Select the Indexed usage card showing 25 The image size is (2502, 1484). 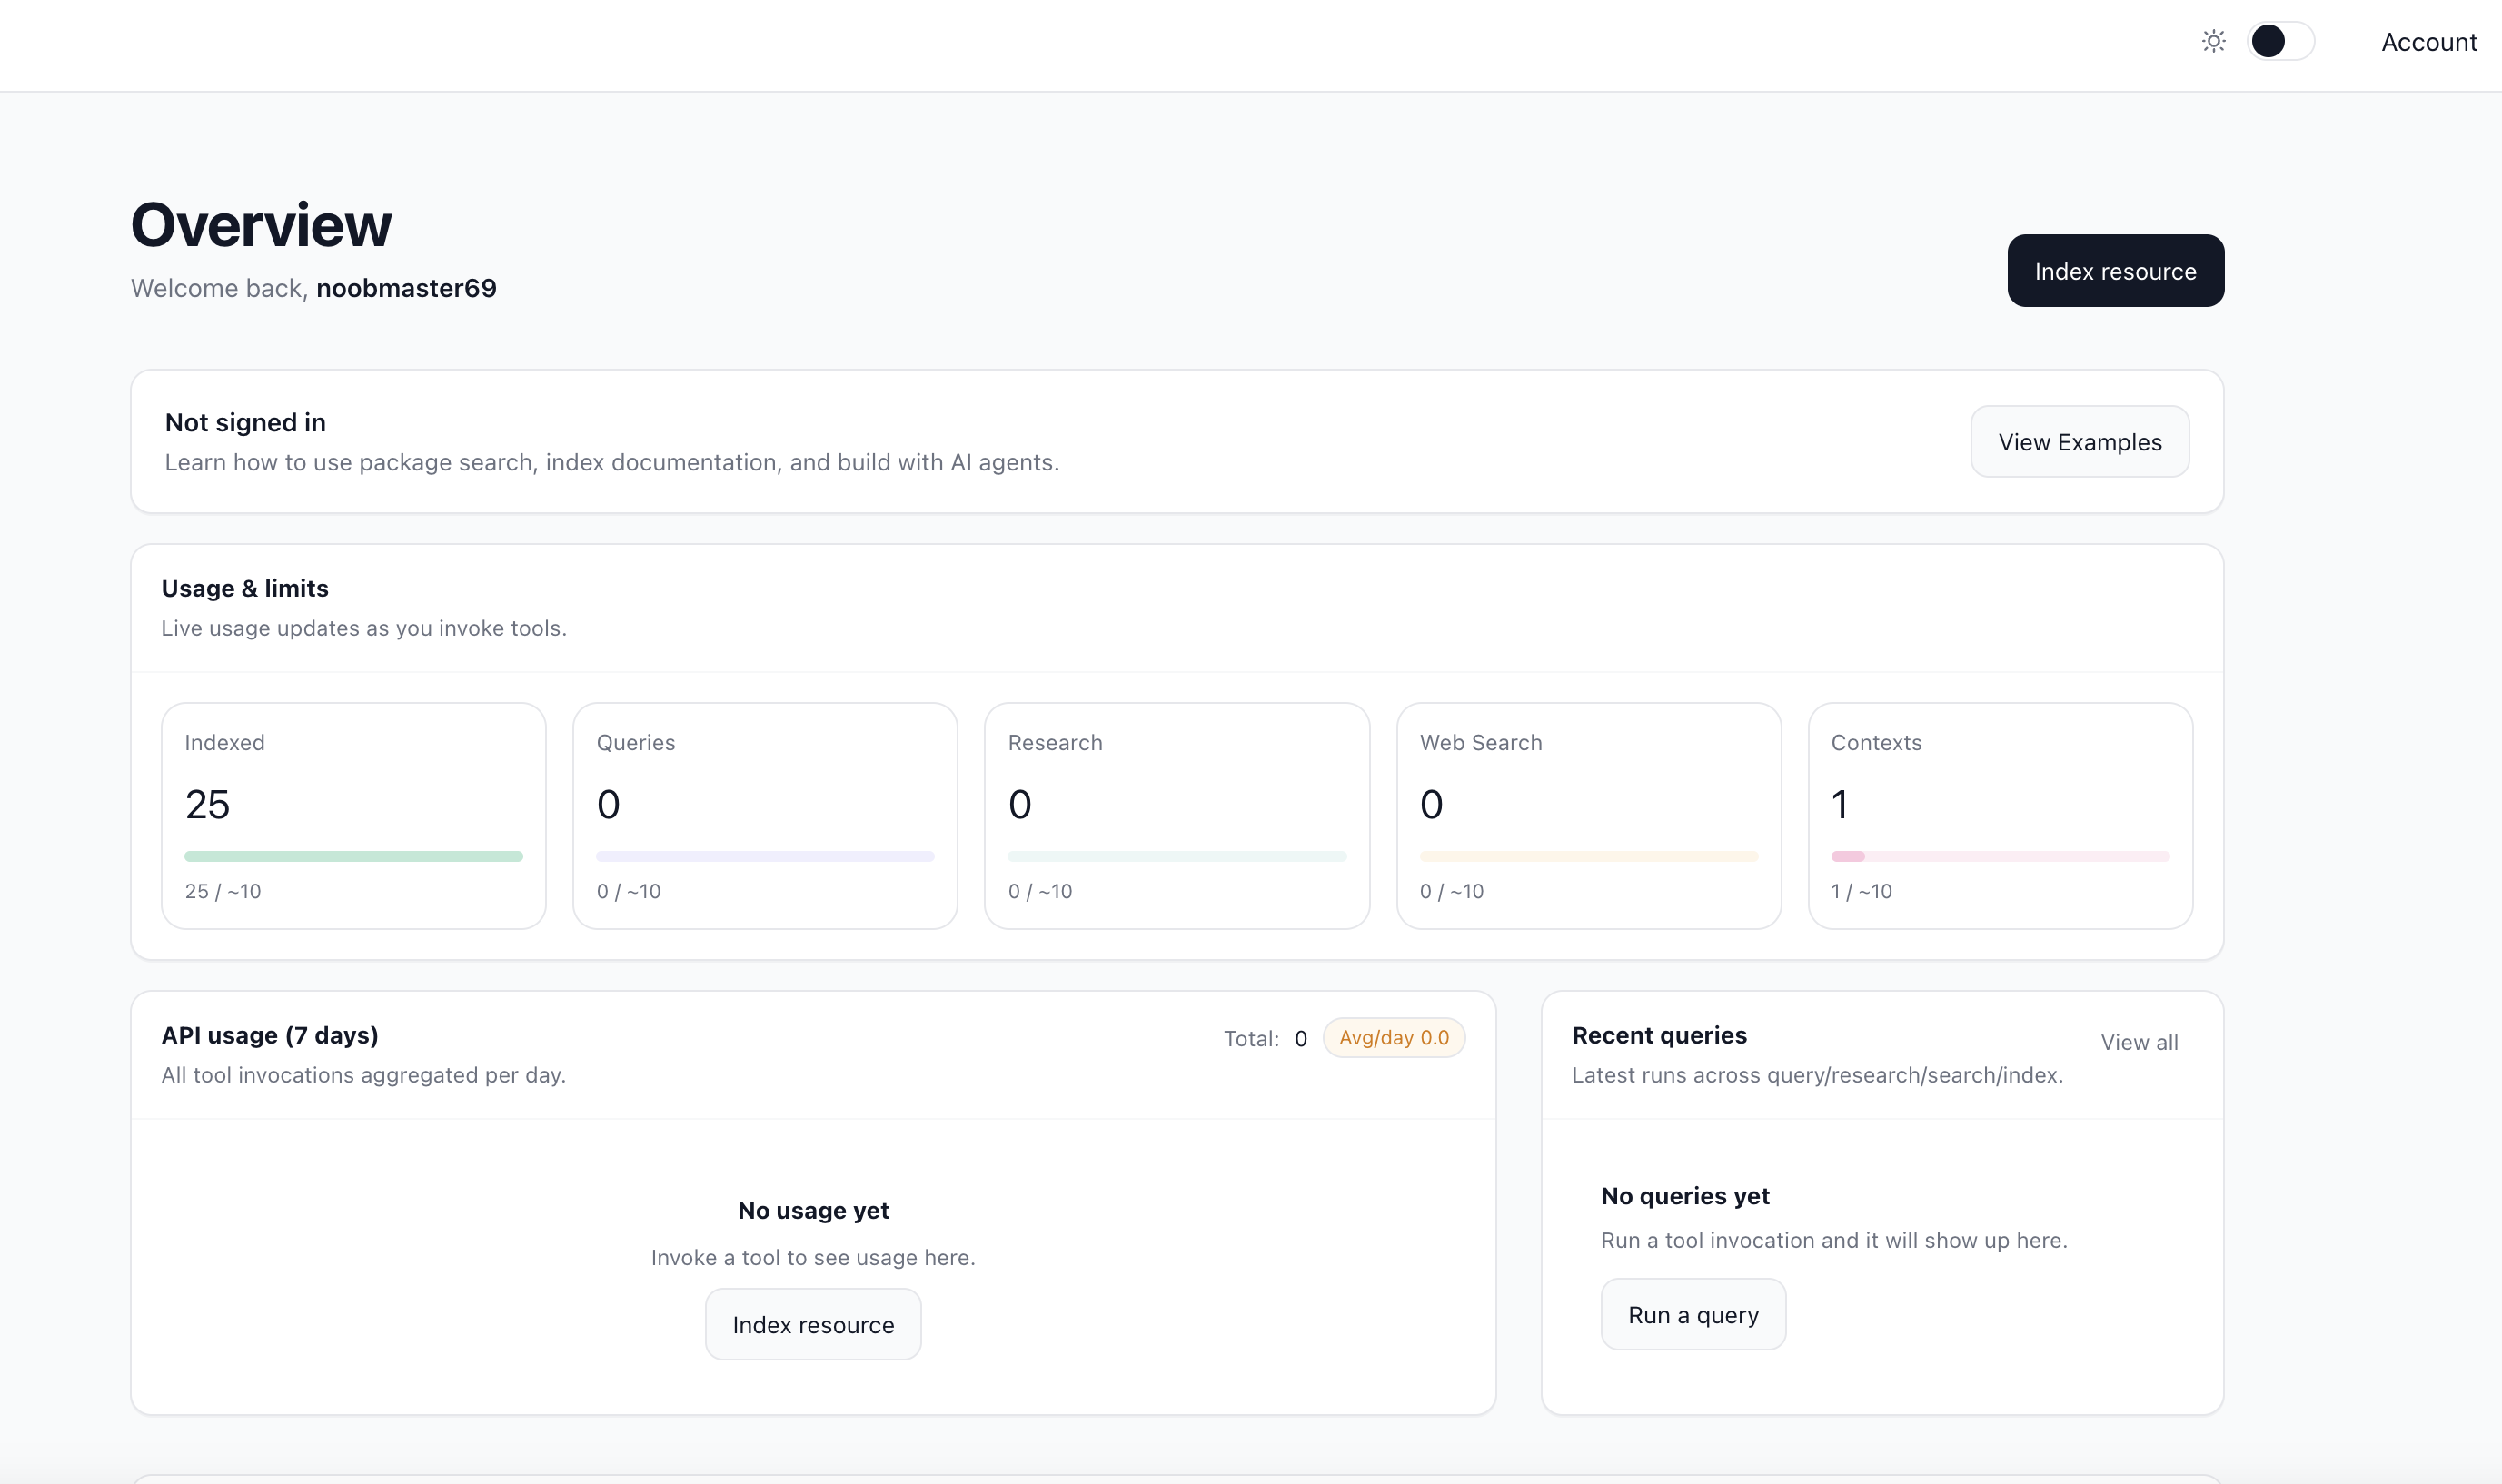point(353,816)
